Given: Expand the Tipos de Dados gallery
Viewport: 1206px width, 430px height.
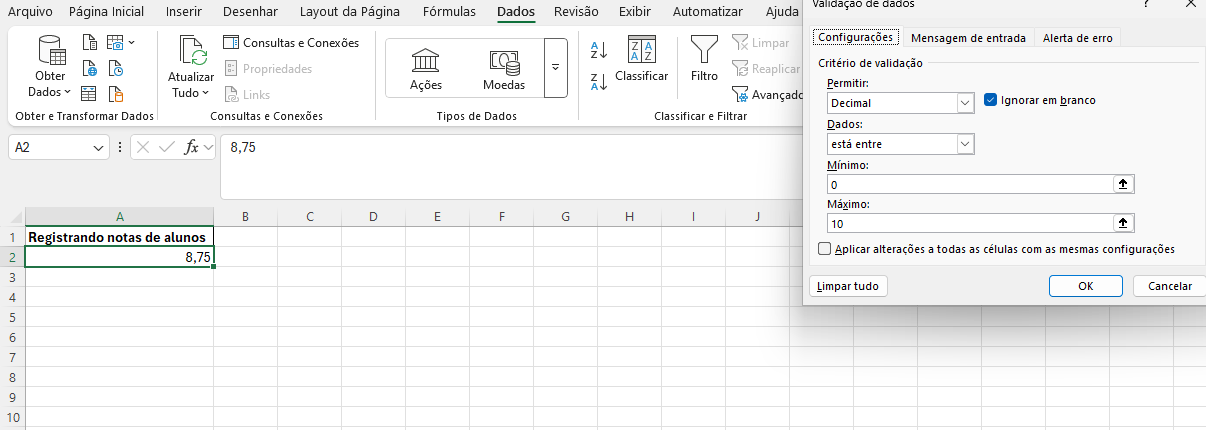Looking at the screenshot, I should click(555, 68).
